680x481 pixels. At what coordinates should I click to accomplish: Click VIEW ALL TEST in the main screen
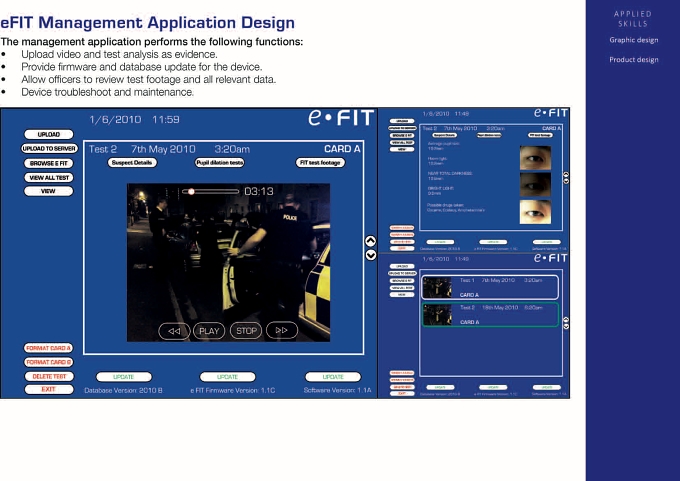(49, 178)
